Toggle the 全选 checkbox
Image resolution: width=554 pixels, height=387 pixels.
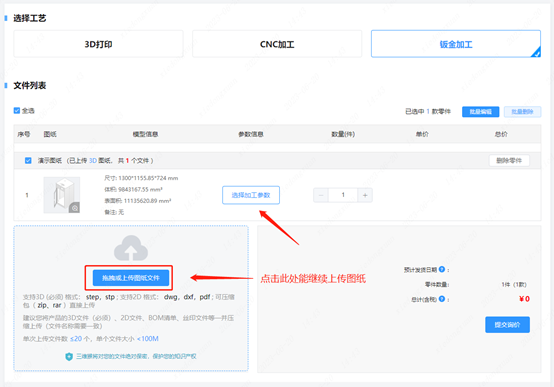[17, 111]
